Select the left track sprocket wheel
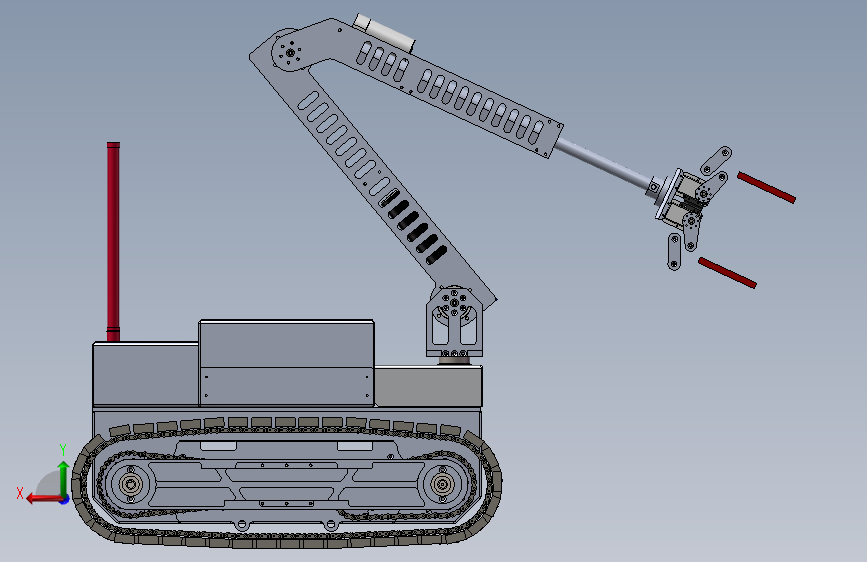 pyautogui.click(x=131, y=485)
